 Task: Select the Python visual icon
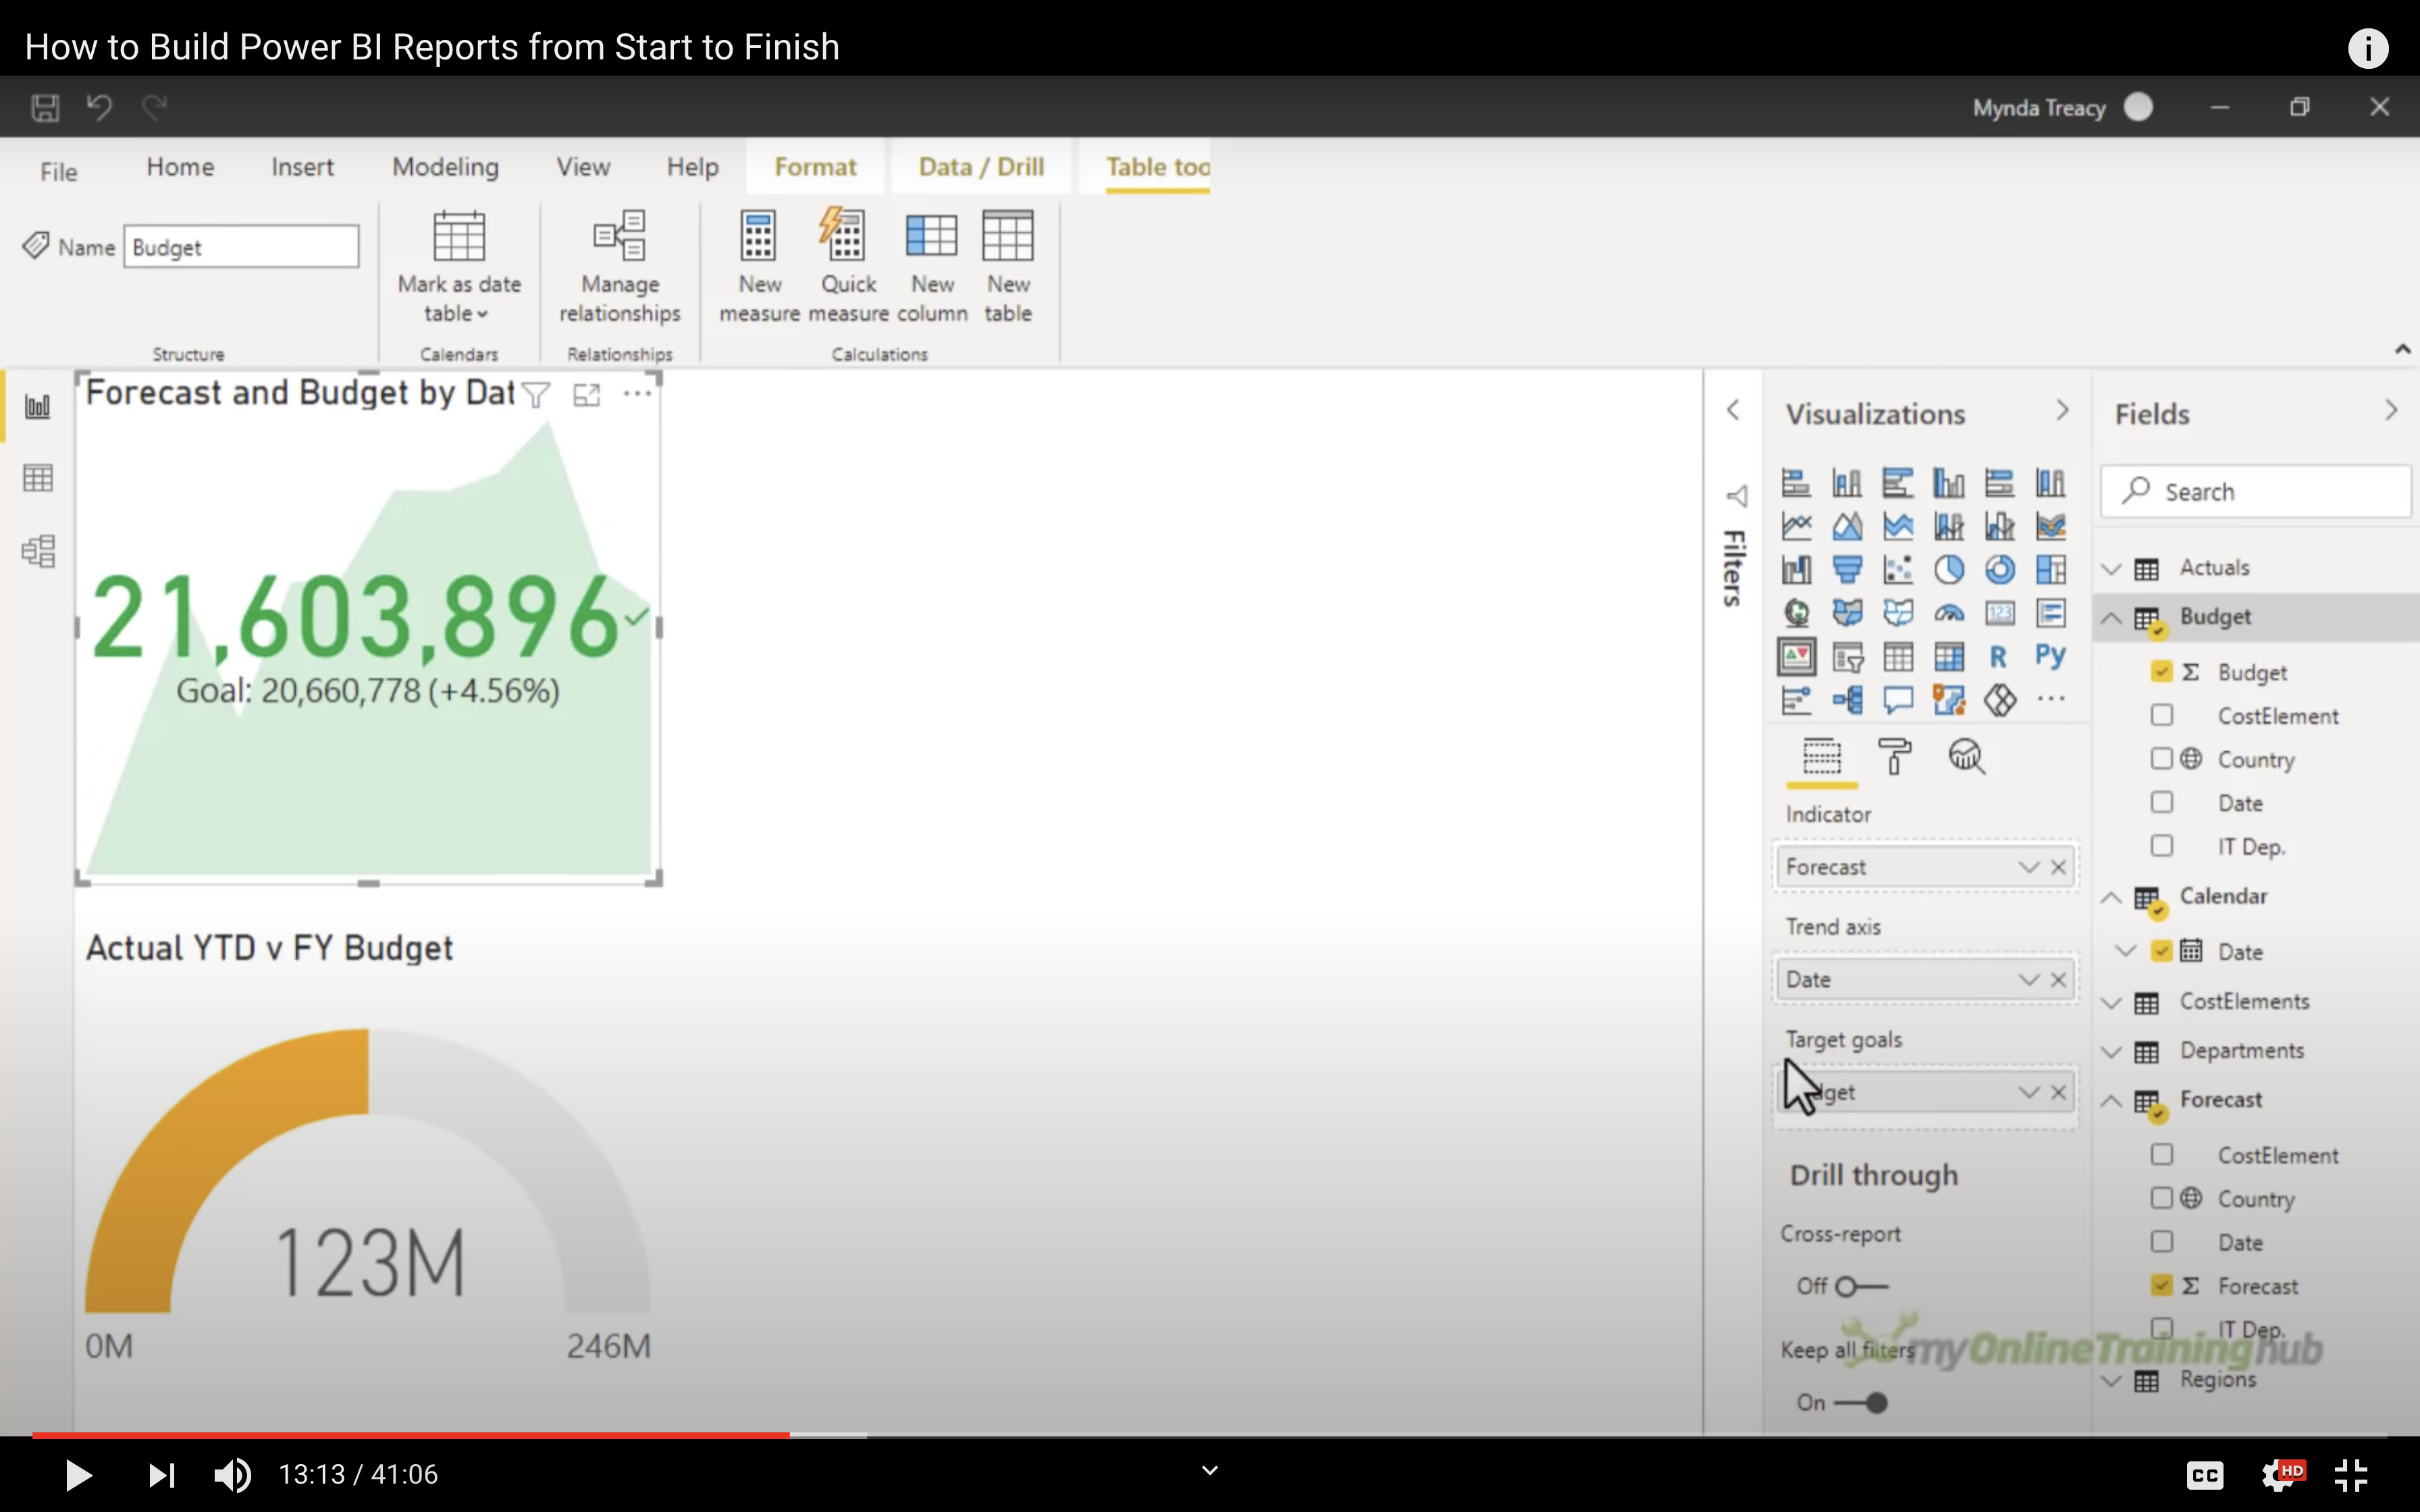2050,656
